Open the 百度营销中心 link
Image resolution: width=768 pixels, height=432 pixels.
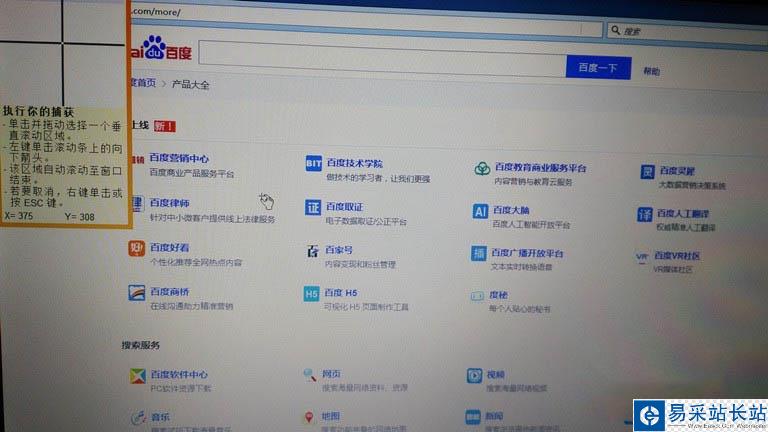point(179,158)
